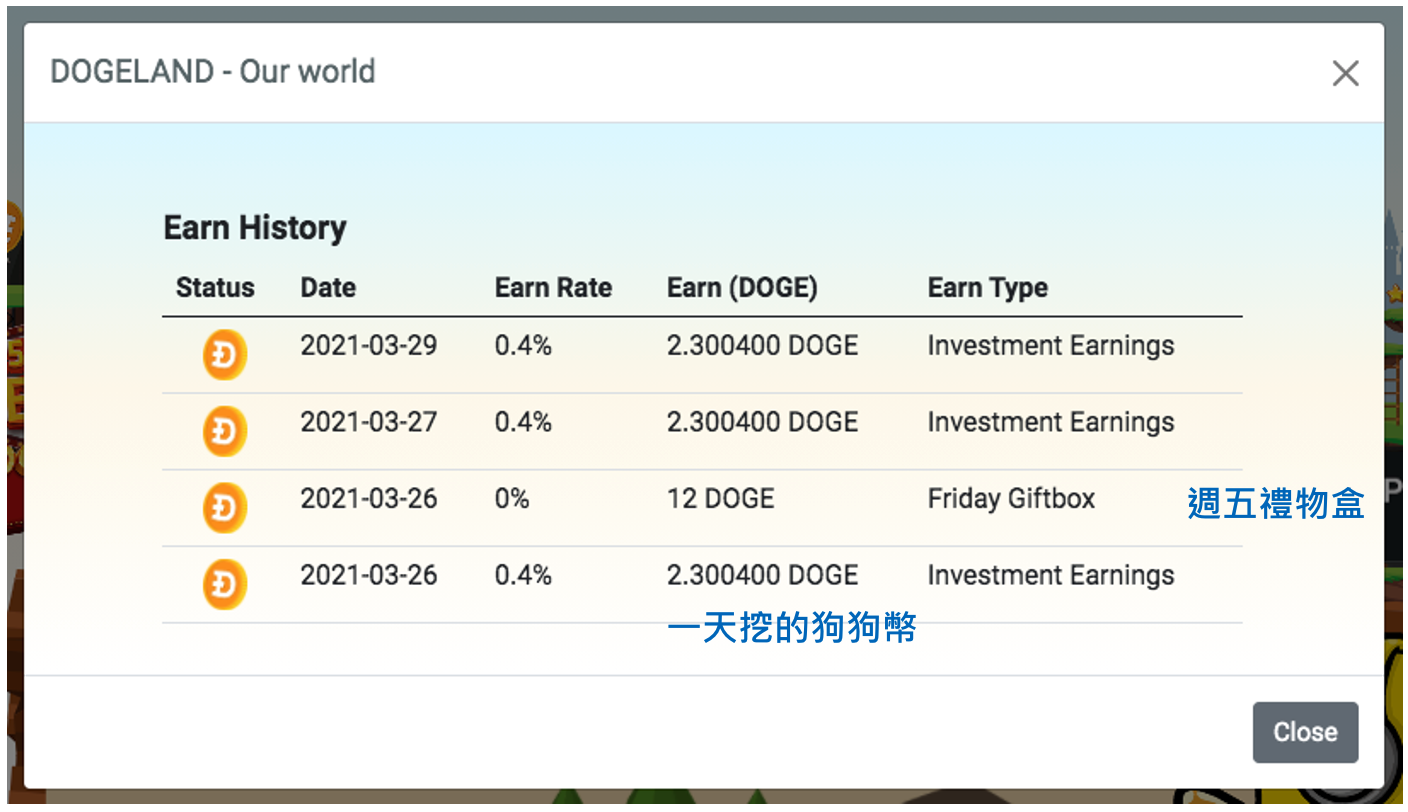
Task: Select the Earn Type column header
Action: click(x=988, y=288)
